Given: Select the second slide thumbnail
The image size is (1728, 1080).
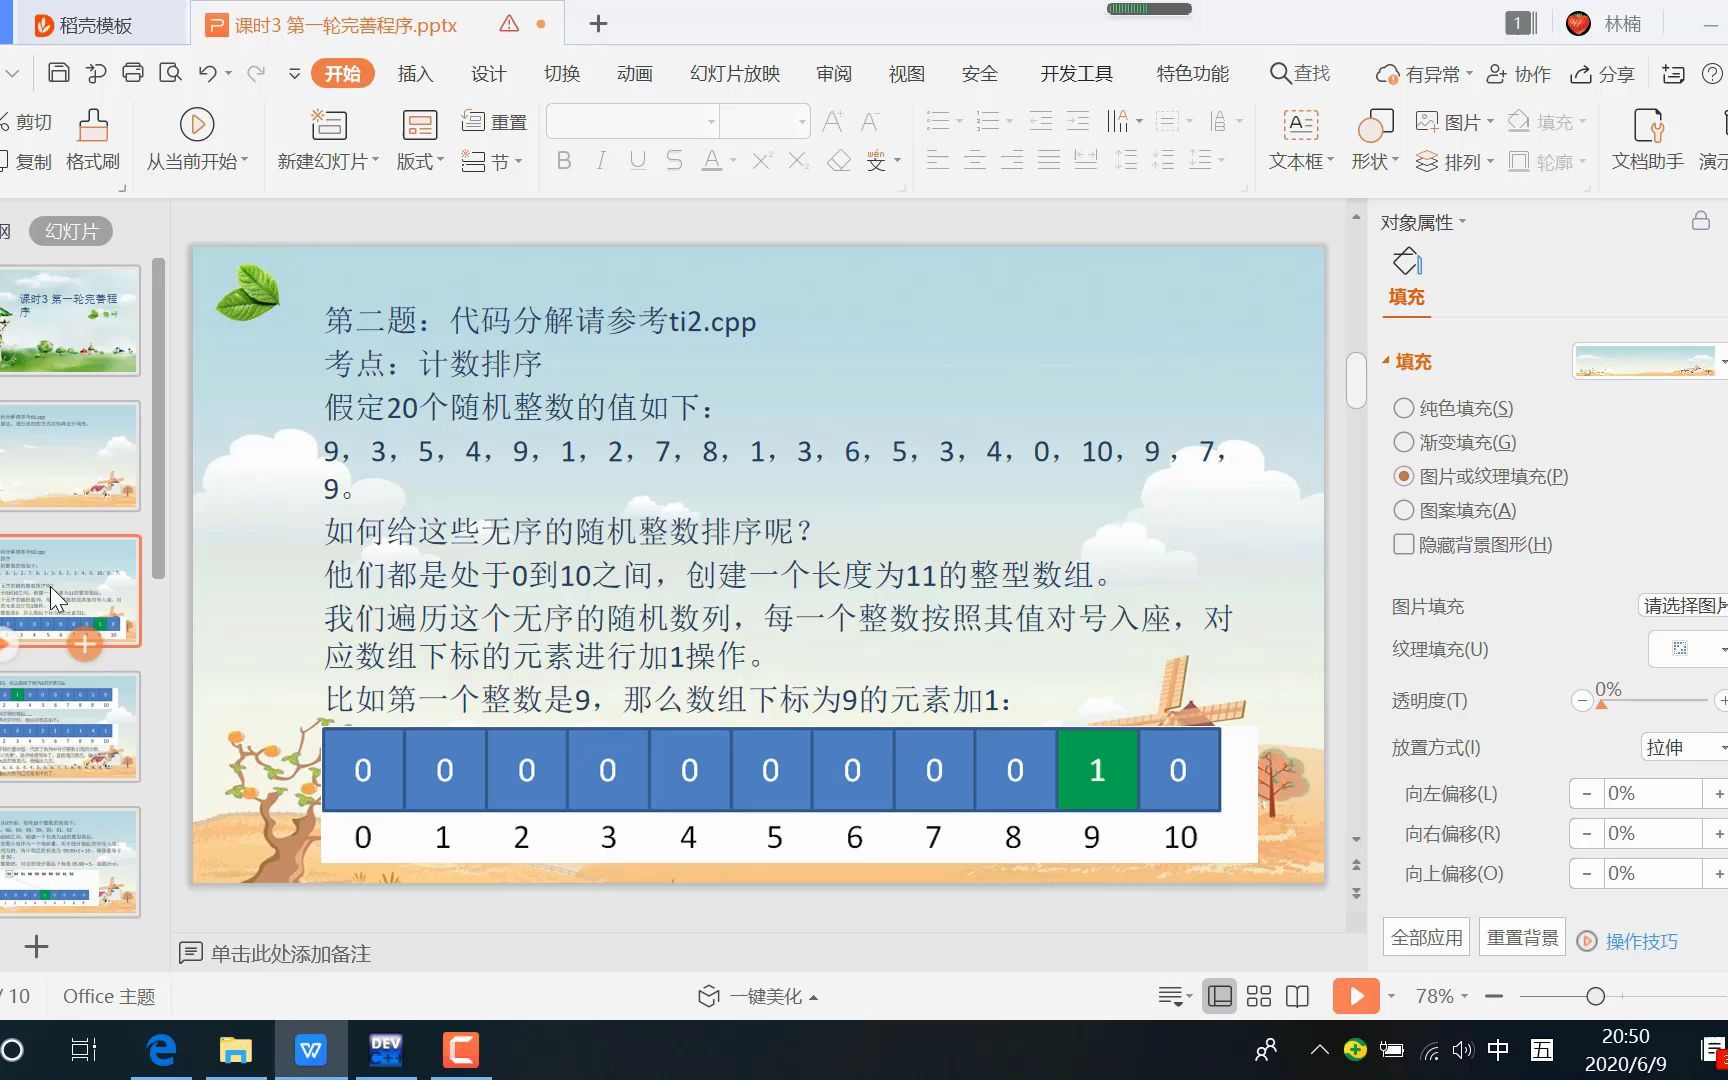Looking at the screenshot, I should point(71,457).
